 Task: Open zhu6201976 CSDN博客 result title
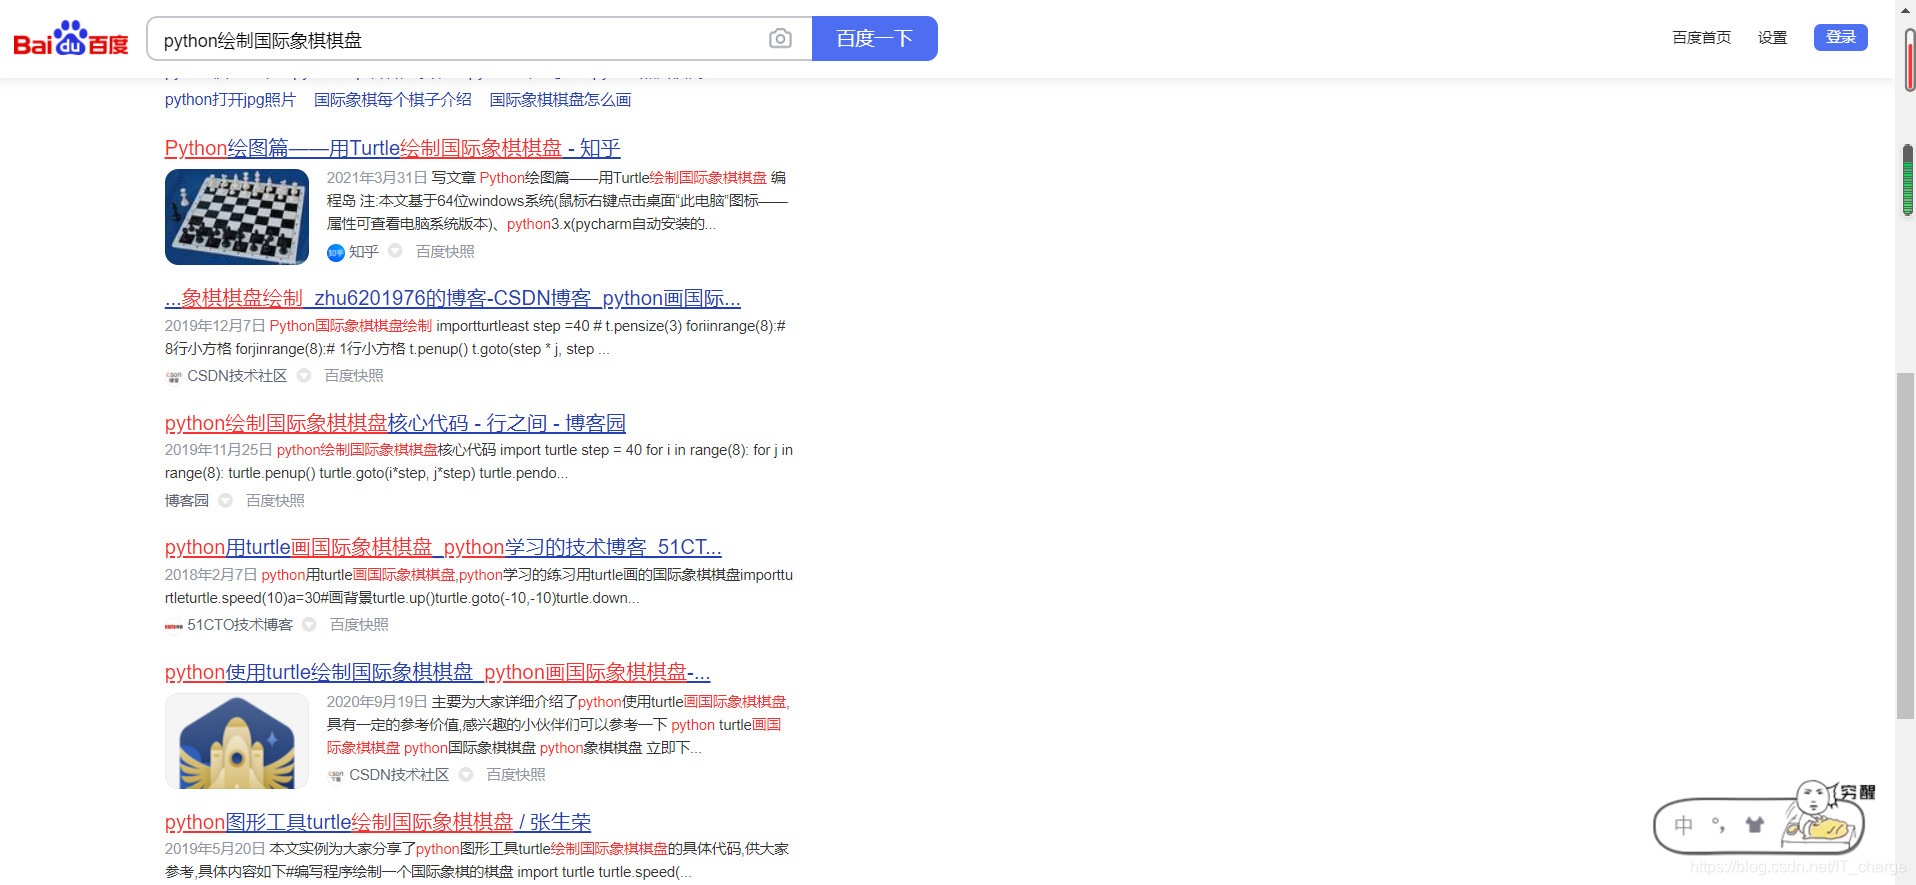tap(453, 298)
